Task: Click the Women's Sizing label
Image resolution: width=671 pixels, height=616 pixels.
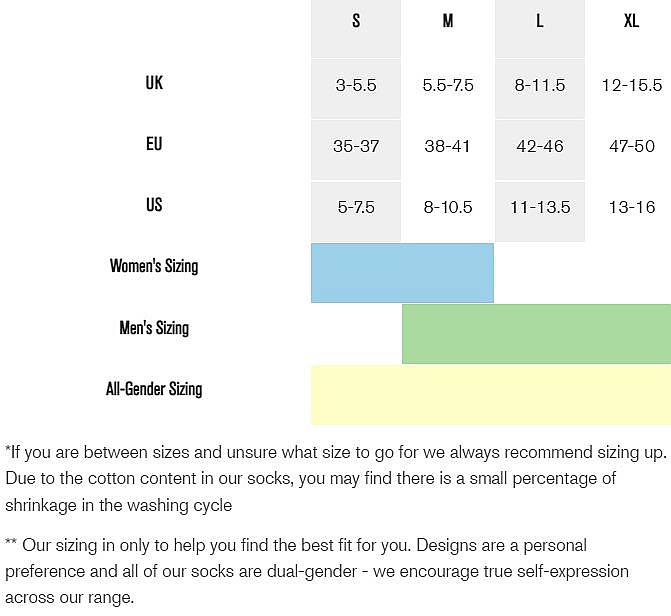Action: (x=154, y=266)
